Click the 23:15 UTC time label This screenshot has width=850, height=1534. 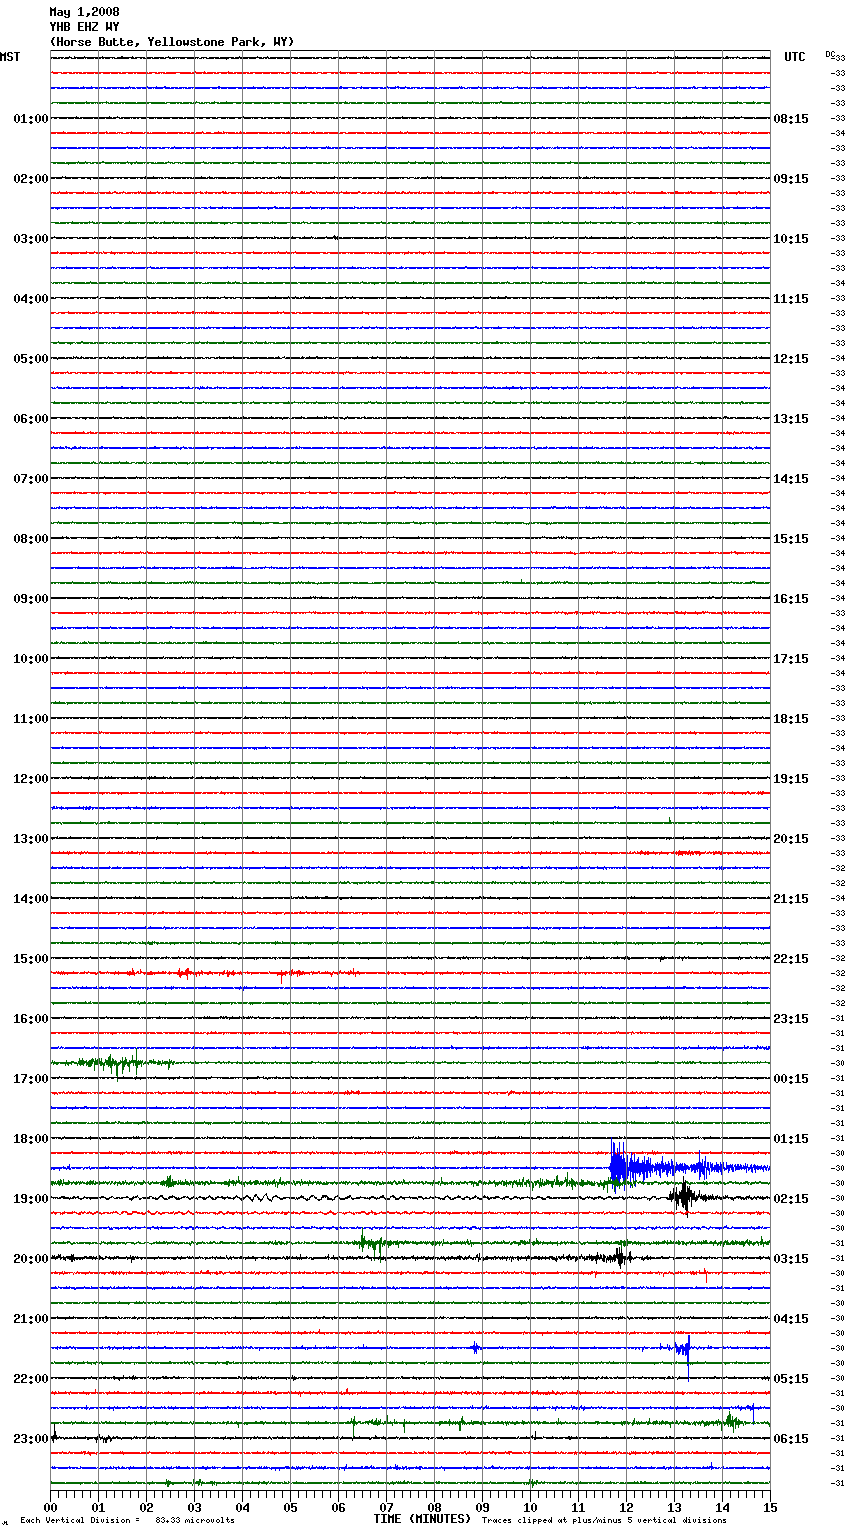[x=791, y=1019]
